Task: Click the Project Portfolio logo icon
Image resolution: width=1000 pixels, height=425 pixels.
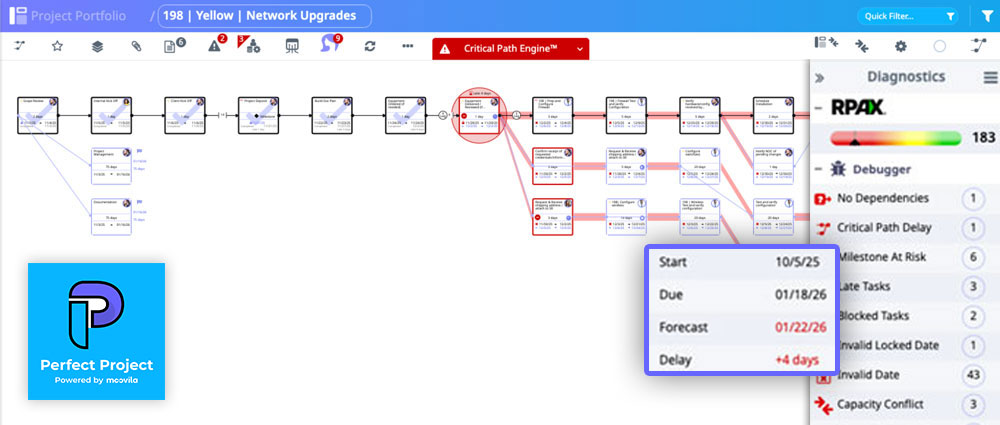Action: click(x=18, y=16)
